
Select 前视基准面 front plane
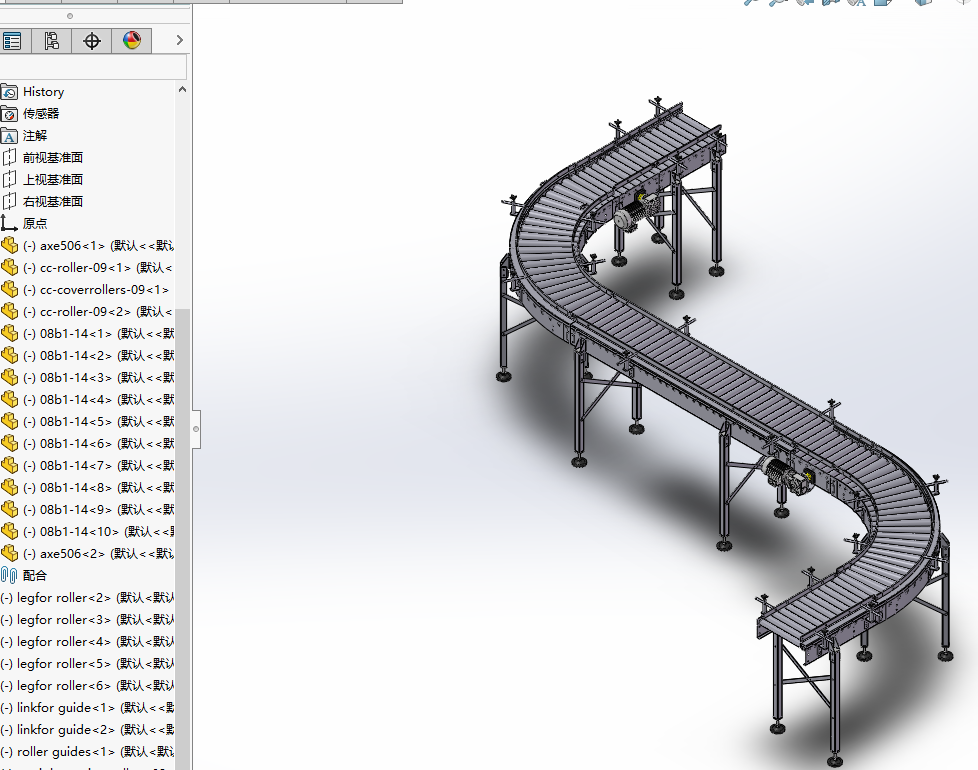tap(52, 158)
